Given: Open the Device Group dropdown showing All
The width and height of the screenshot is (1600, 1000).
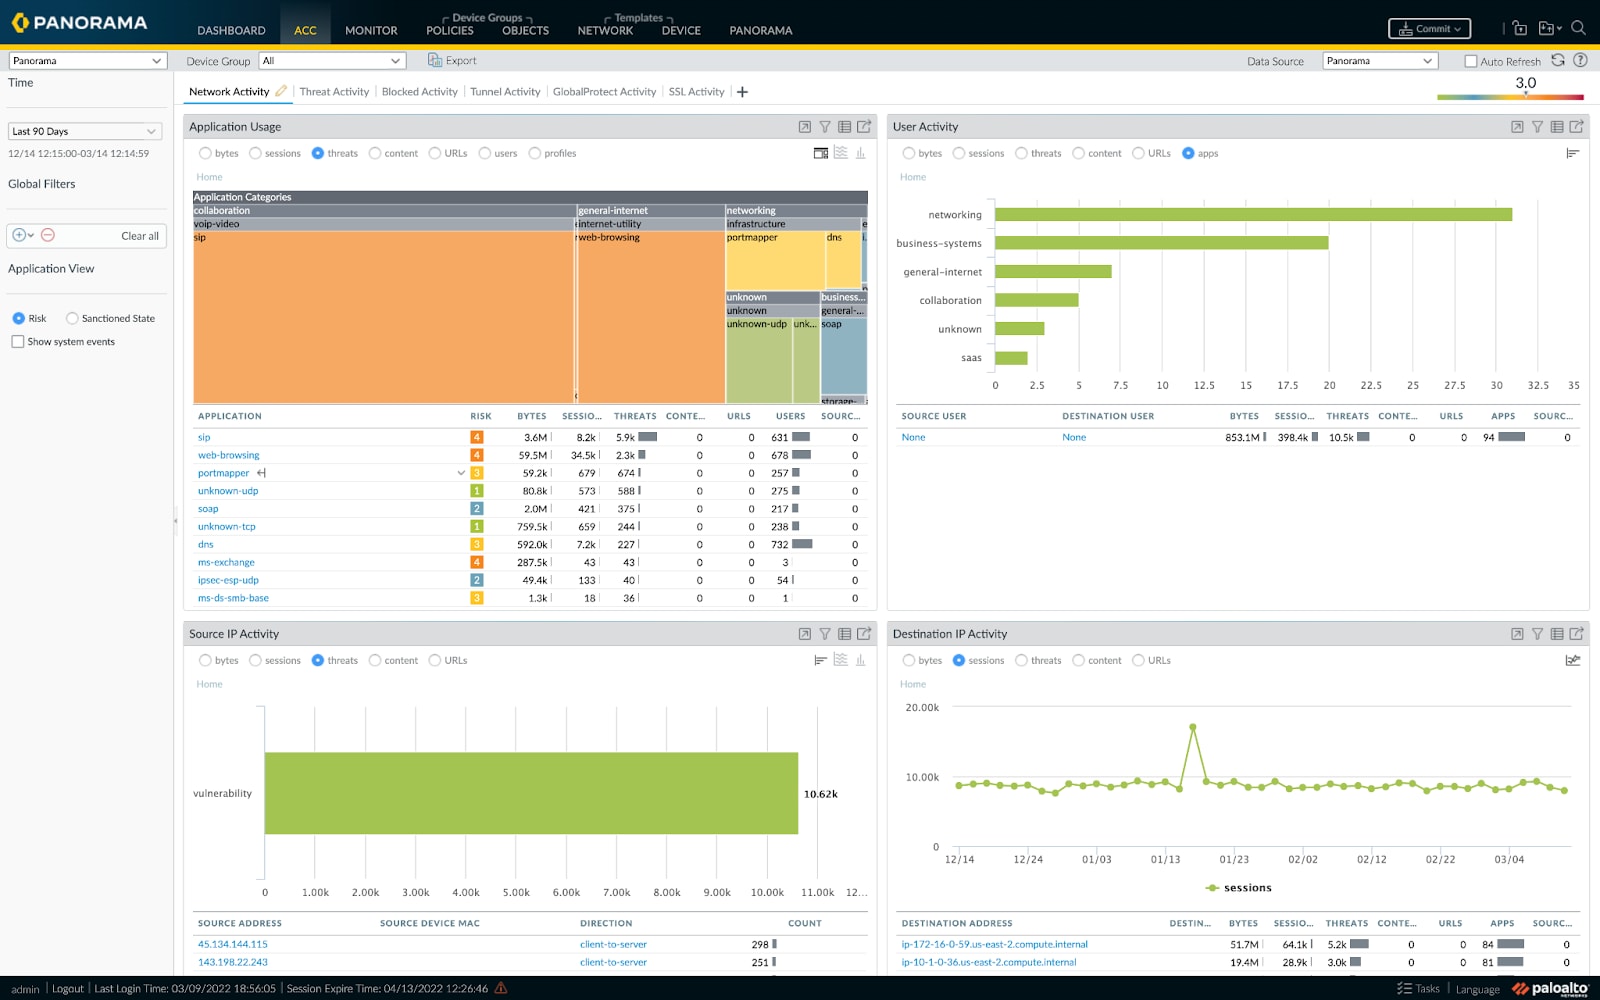Looking at the screenshot, I should click(332, 61).
